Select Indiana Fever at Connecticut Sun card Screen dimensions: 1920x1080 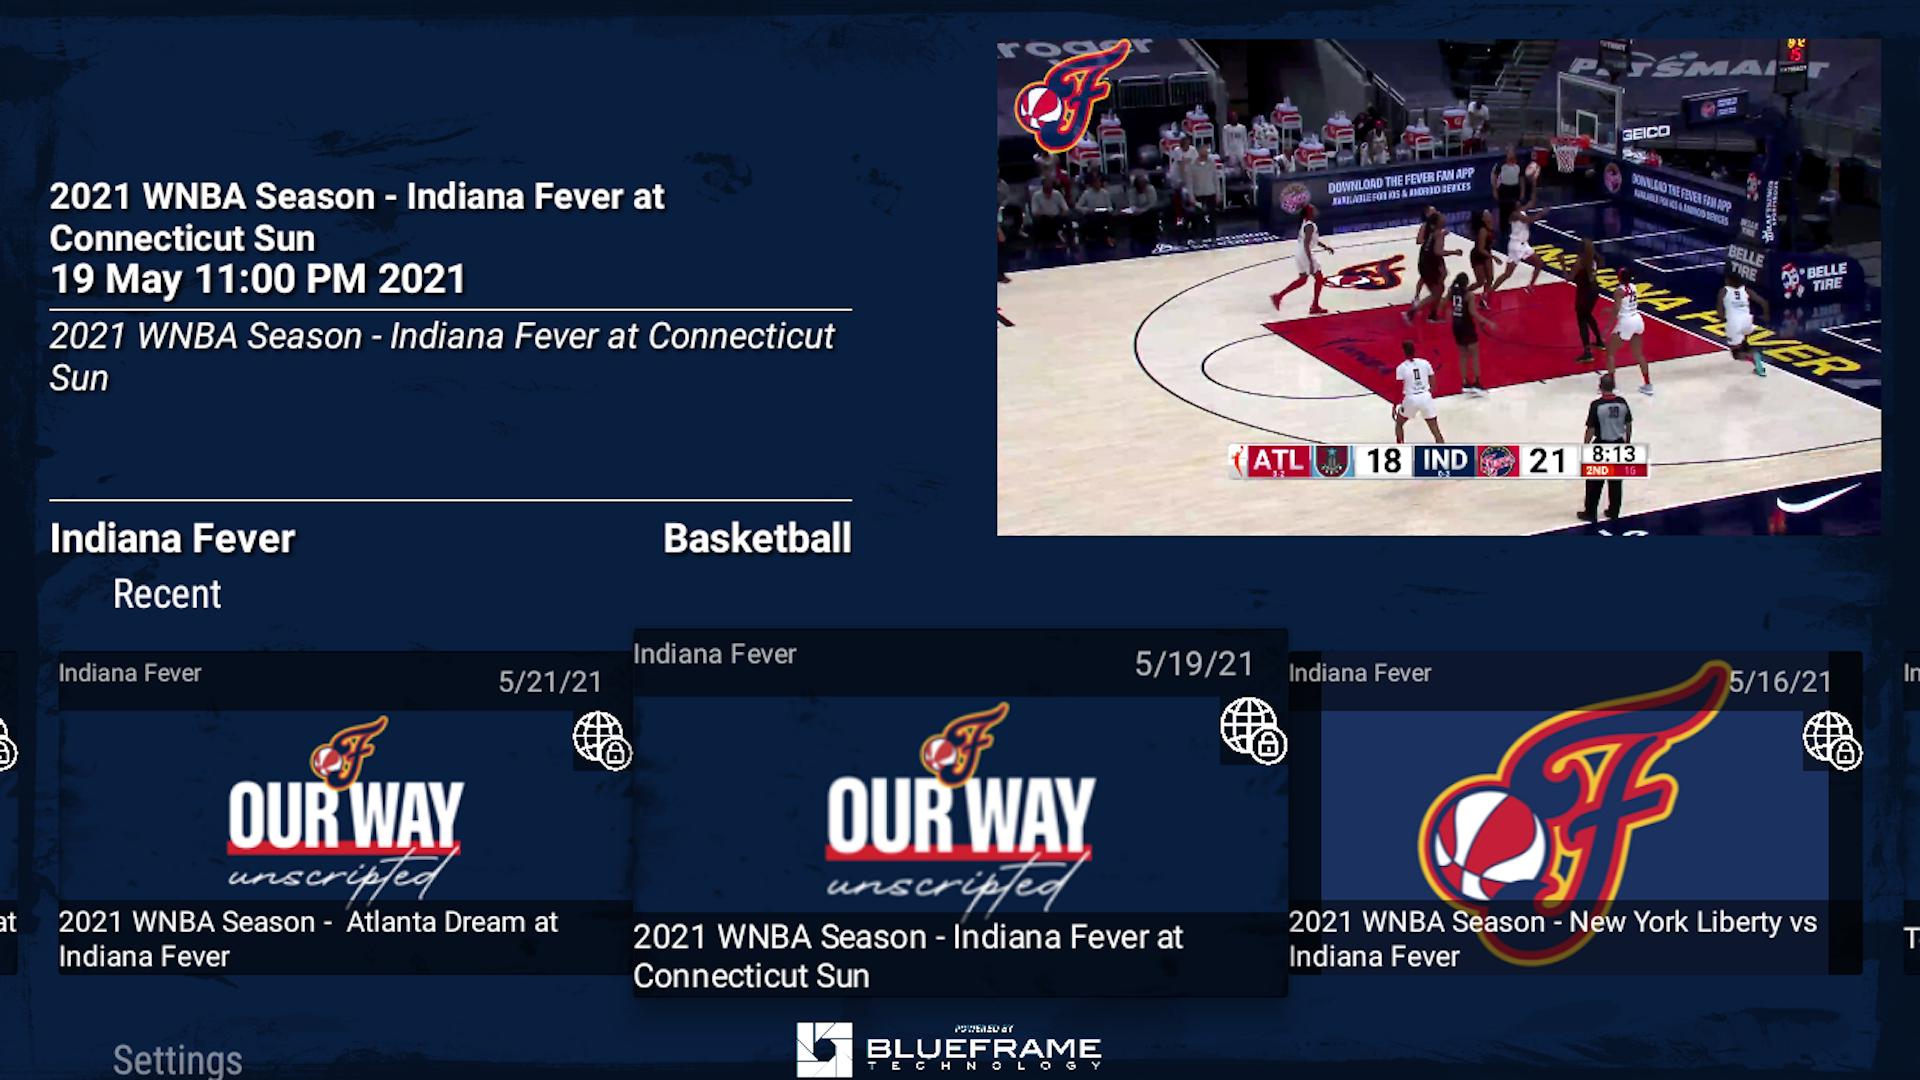coord(960,812)
